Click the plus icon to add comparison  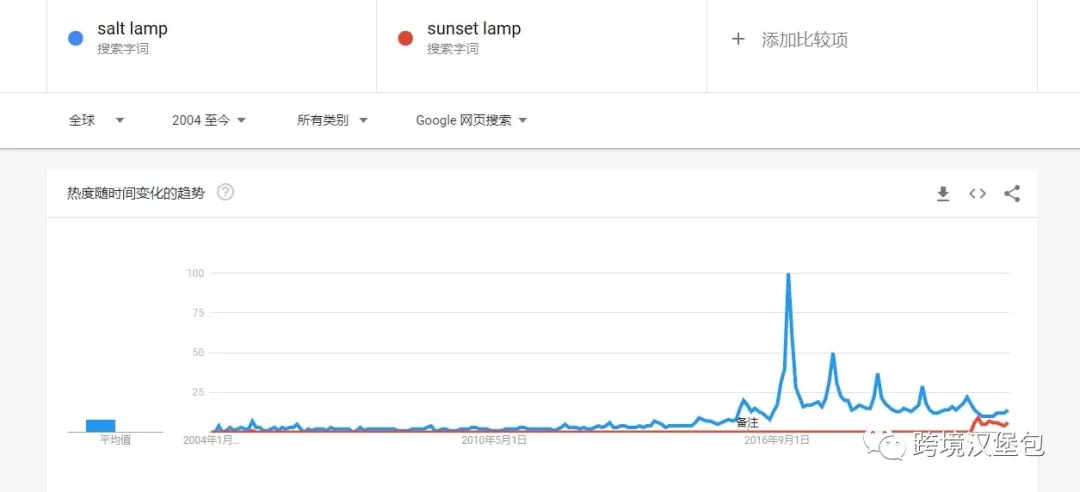pyautogui.click(x=738, y=39)
